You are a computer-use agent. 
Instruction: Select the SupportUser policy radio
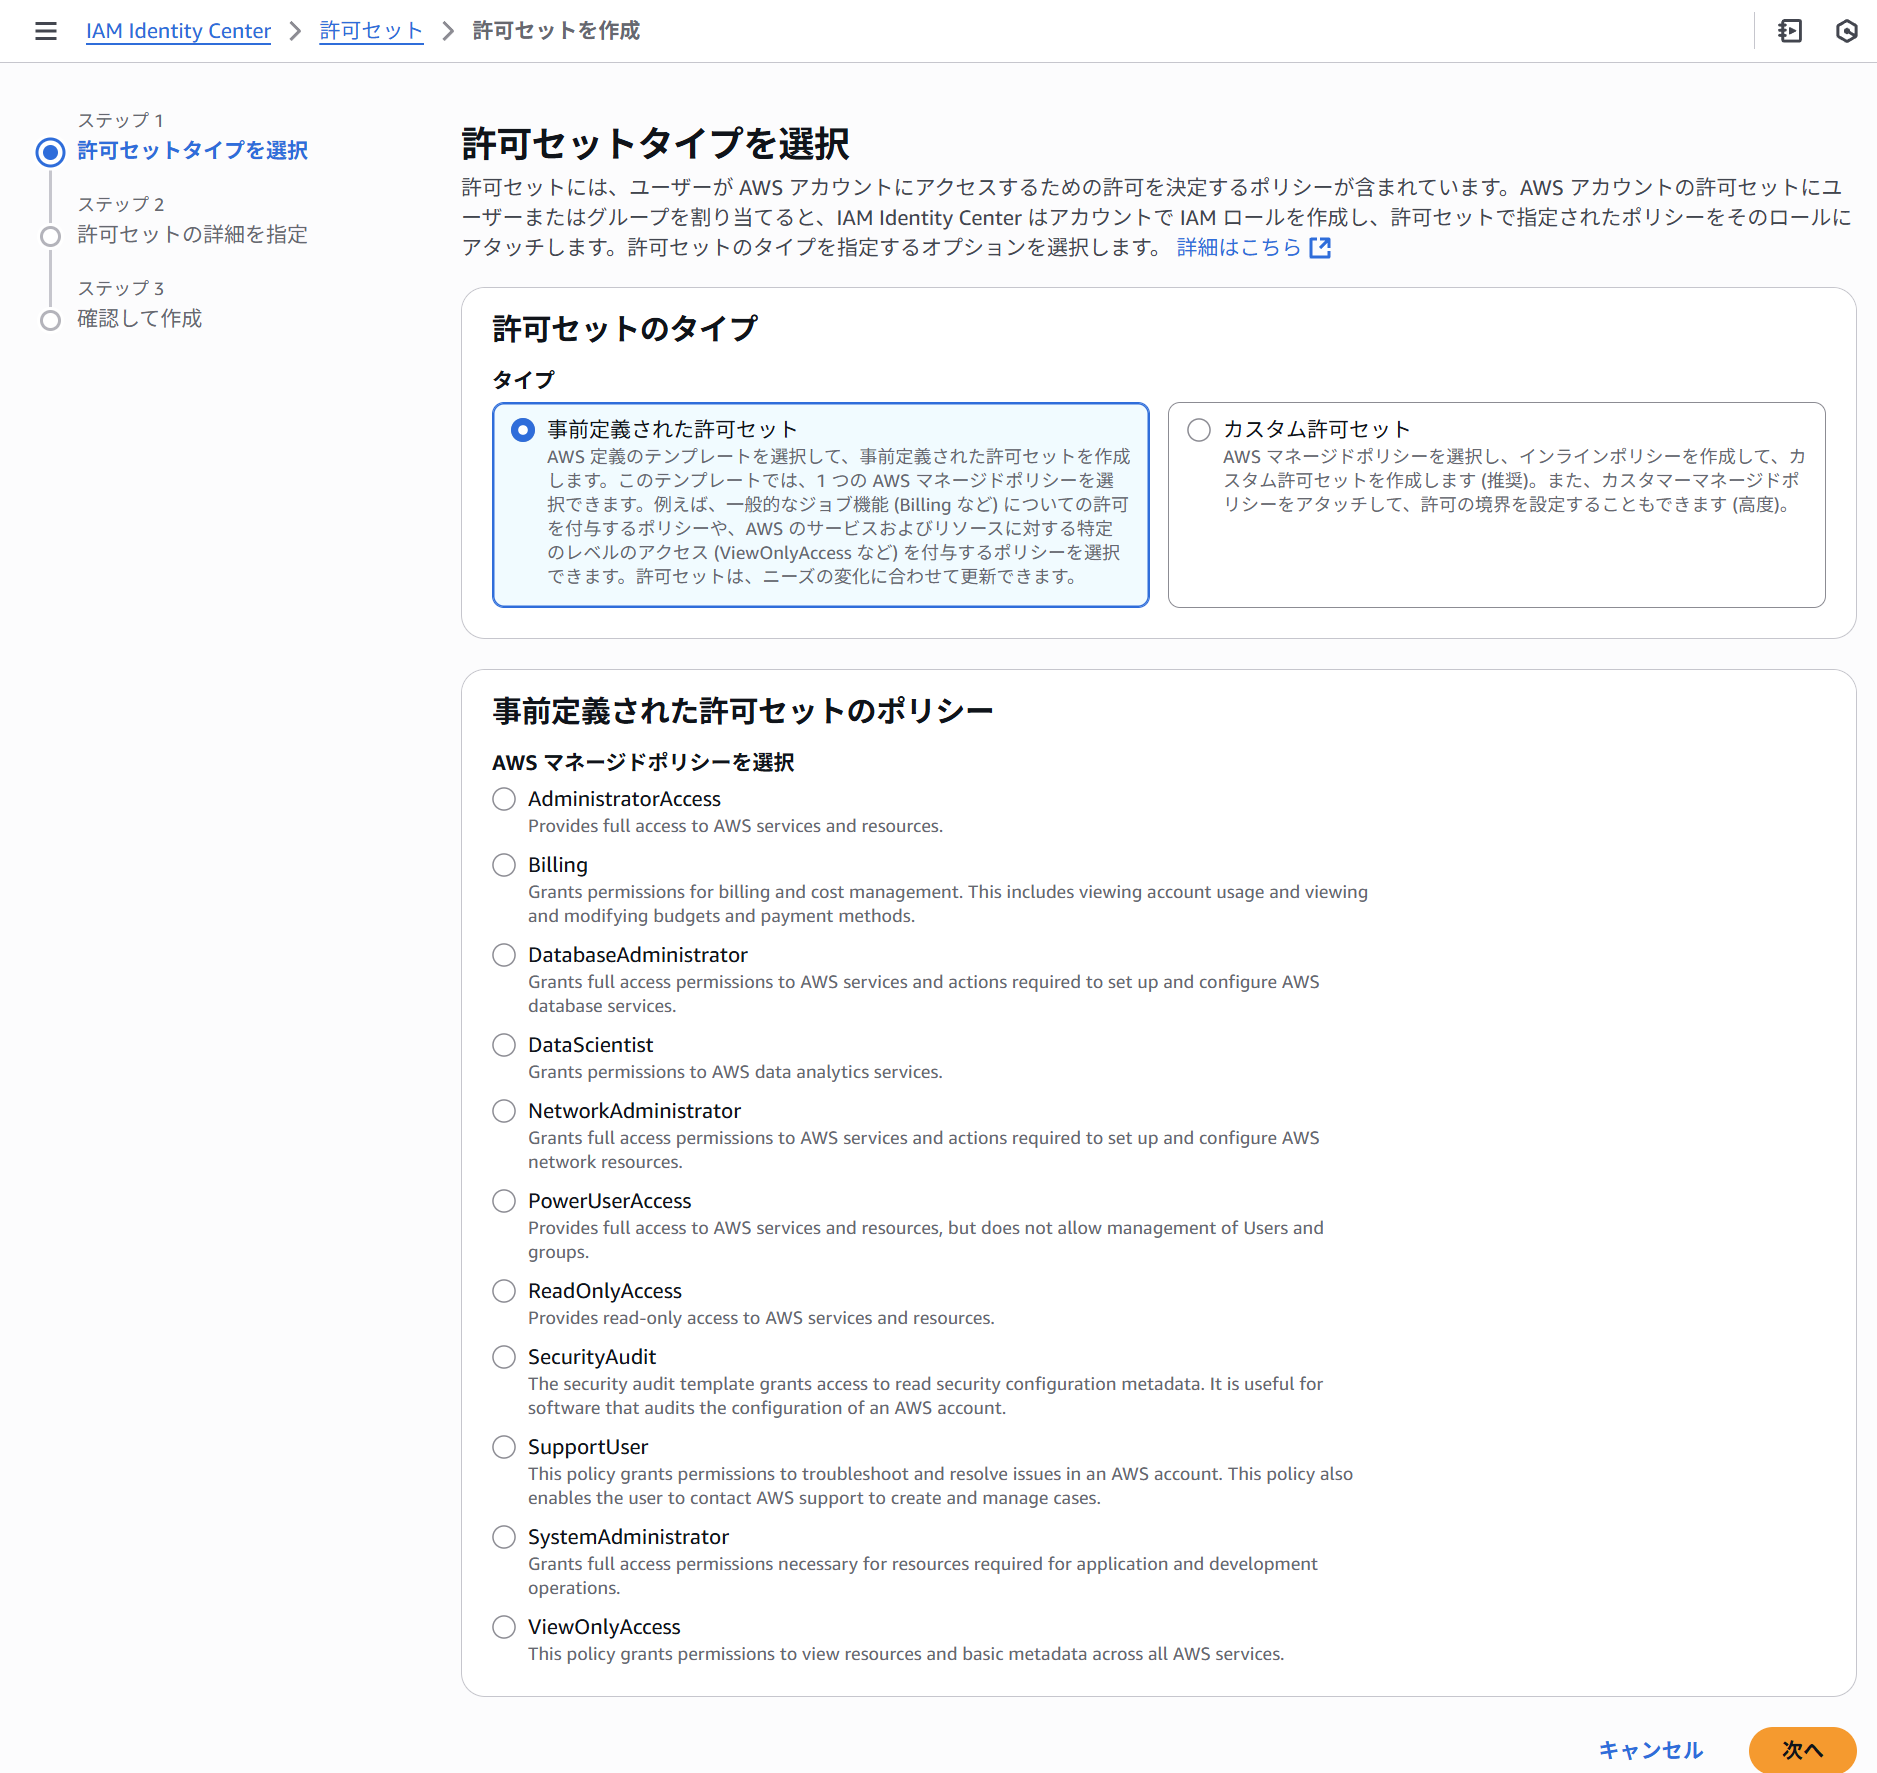click(504, 1447)
